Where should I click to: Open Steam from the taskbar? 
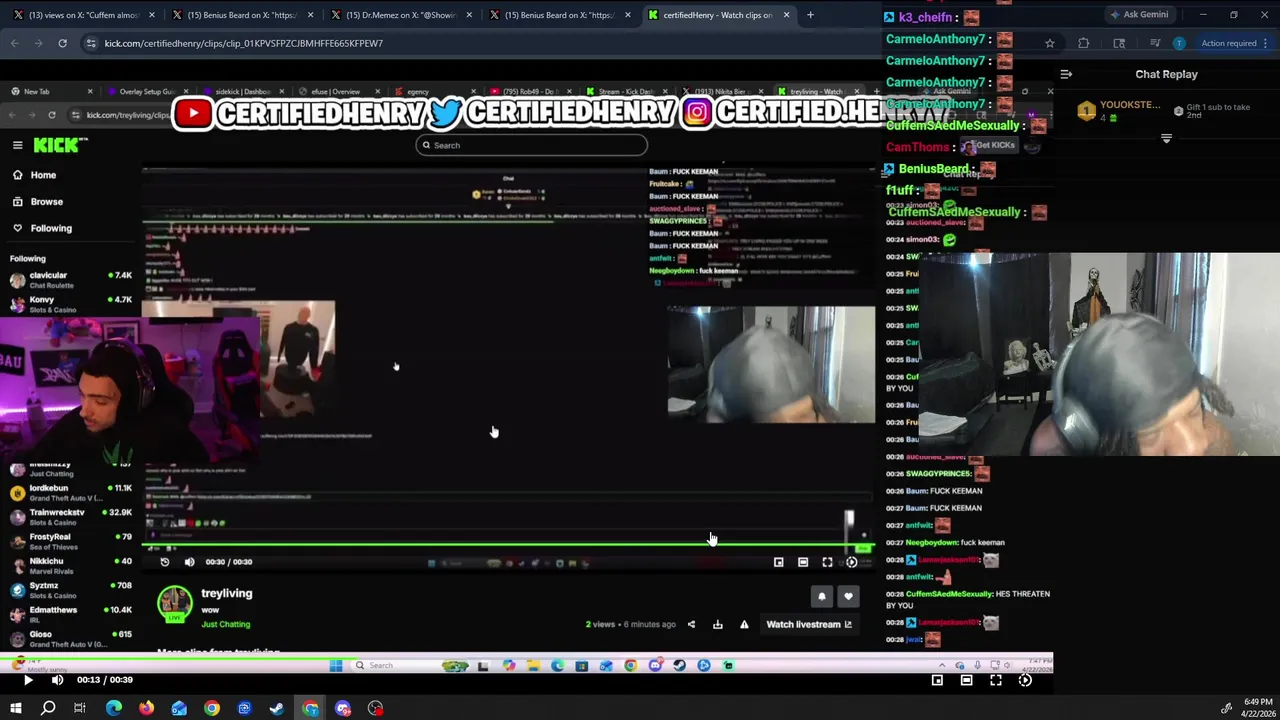[x=277, y=708]
